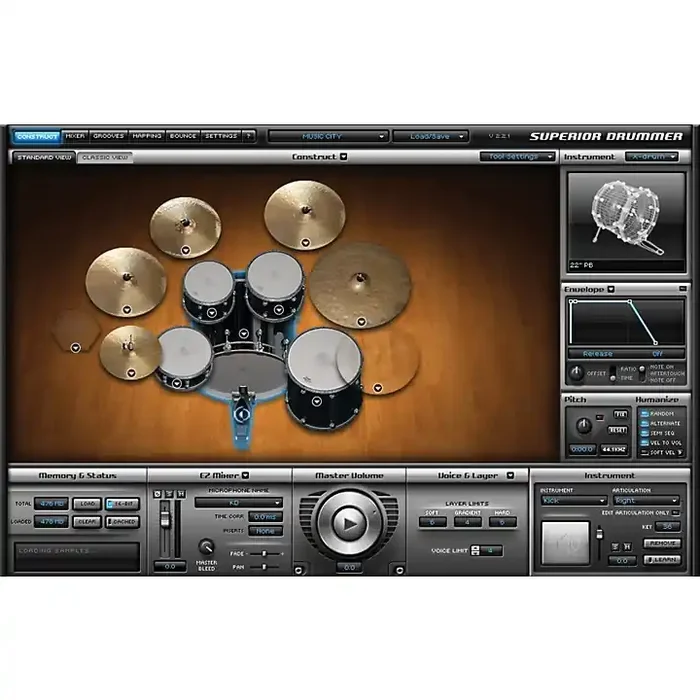This screenshot has width=700, height=700.
Task: Solo the EZ Mixer microphone channel
Action: pos(169,494)
